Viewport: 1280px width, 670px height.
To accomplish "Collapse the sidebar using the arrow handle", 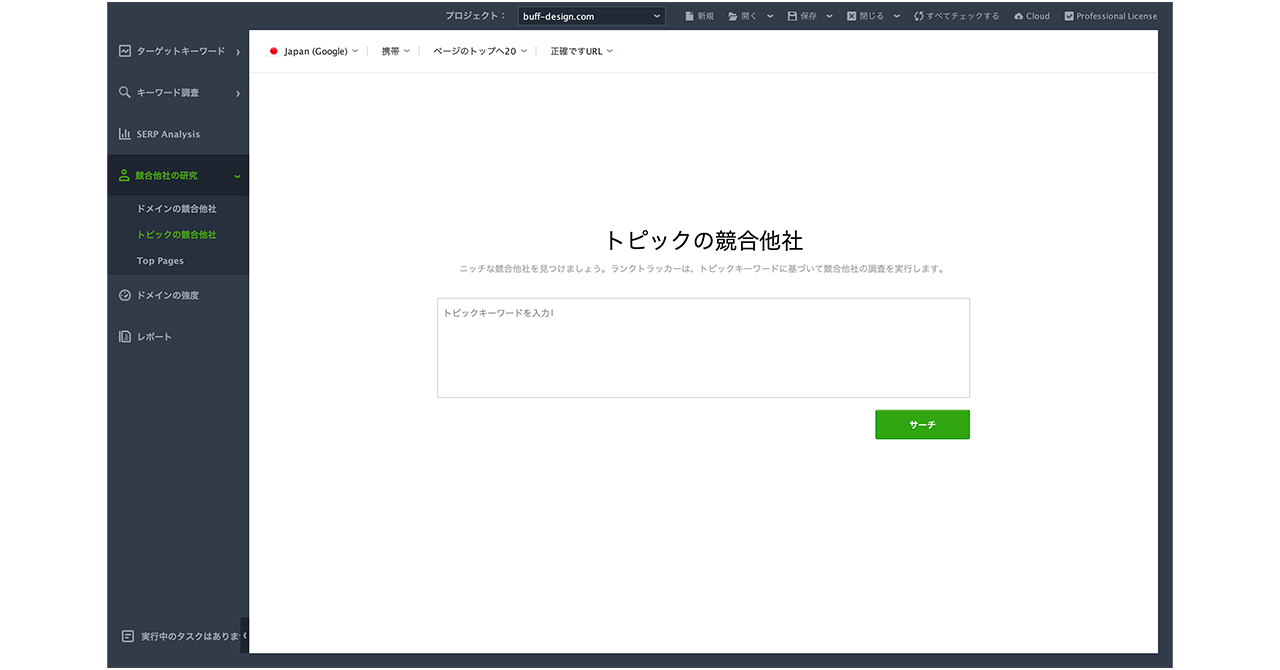I will tap(245, 635).
